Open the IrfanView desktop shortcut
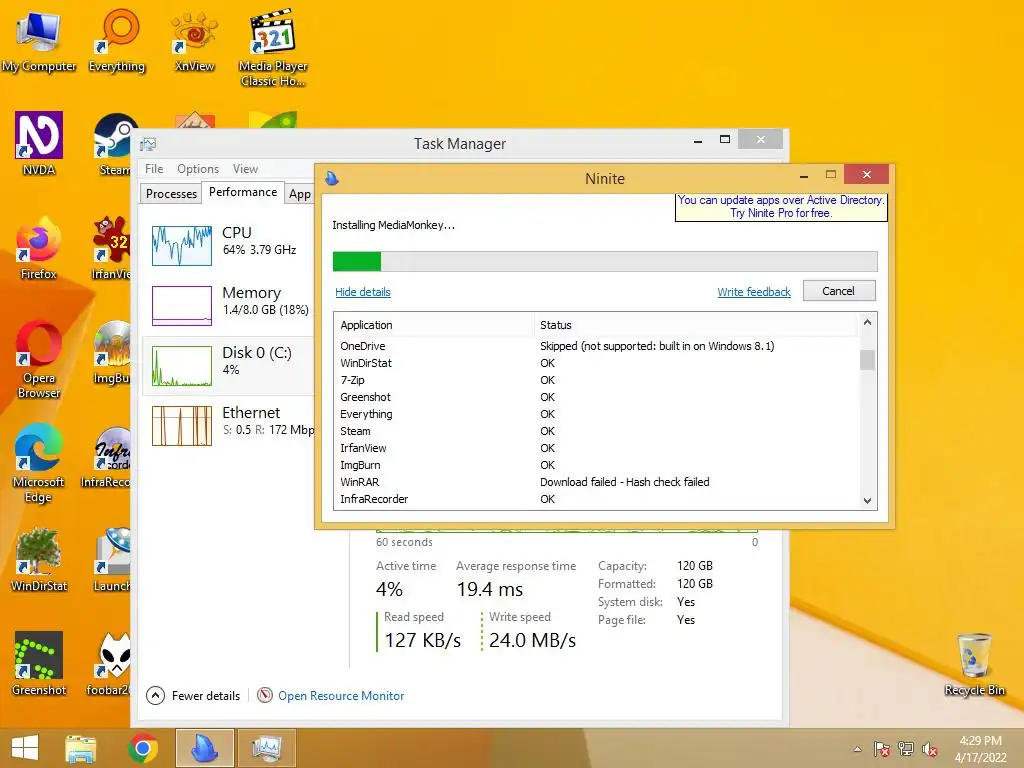Screen dimensions: 1024x768 (111, 248)
